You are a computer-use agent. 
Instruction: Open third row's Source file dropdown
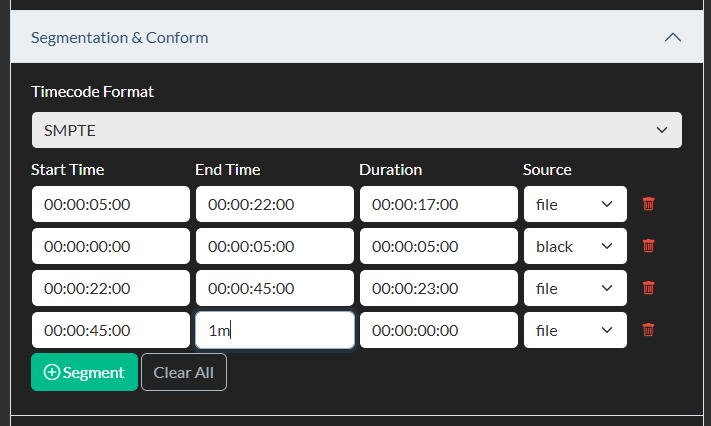[x=575, y=288]
